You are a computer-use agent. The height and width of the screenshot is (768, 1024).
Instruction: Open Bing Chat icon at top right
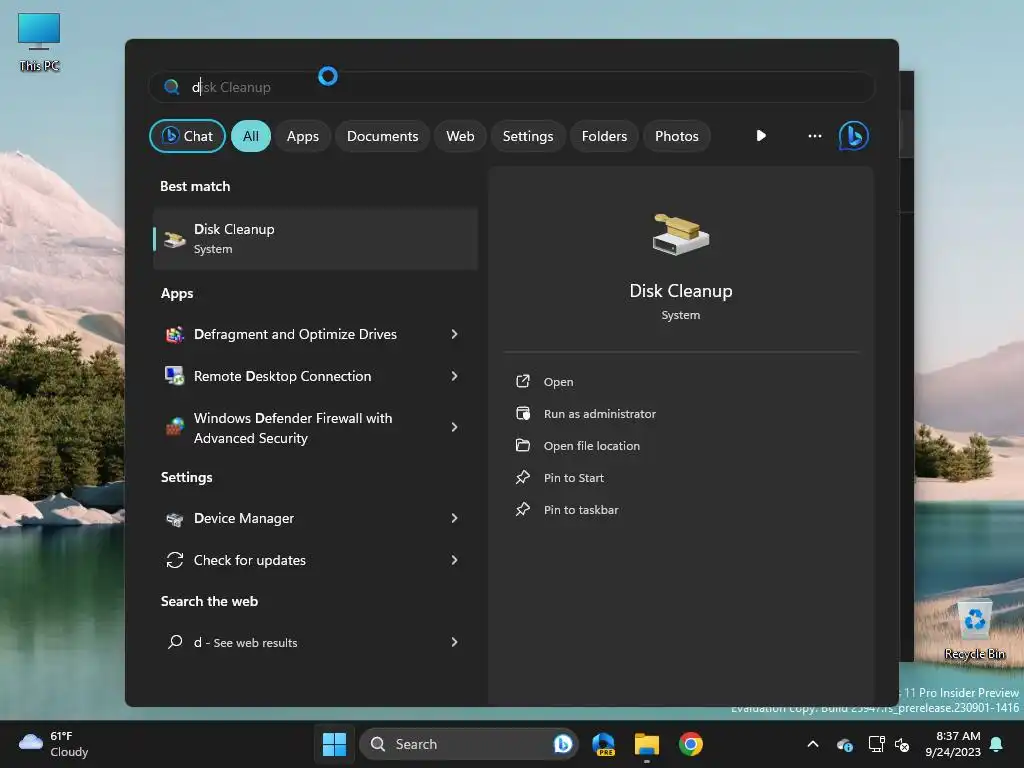click(x=854, y=136)
